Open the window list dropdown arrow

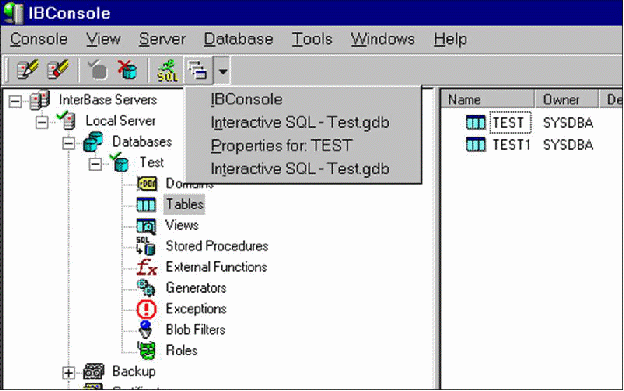(222, 71)
